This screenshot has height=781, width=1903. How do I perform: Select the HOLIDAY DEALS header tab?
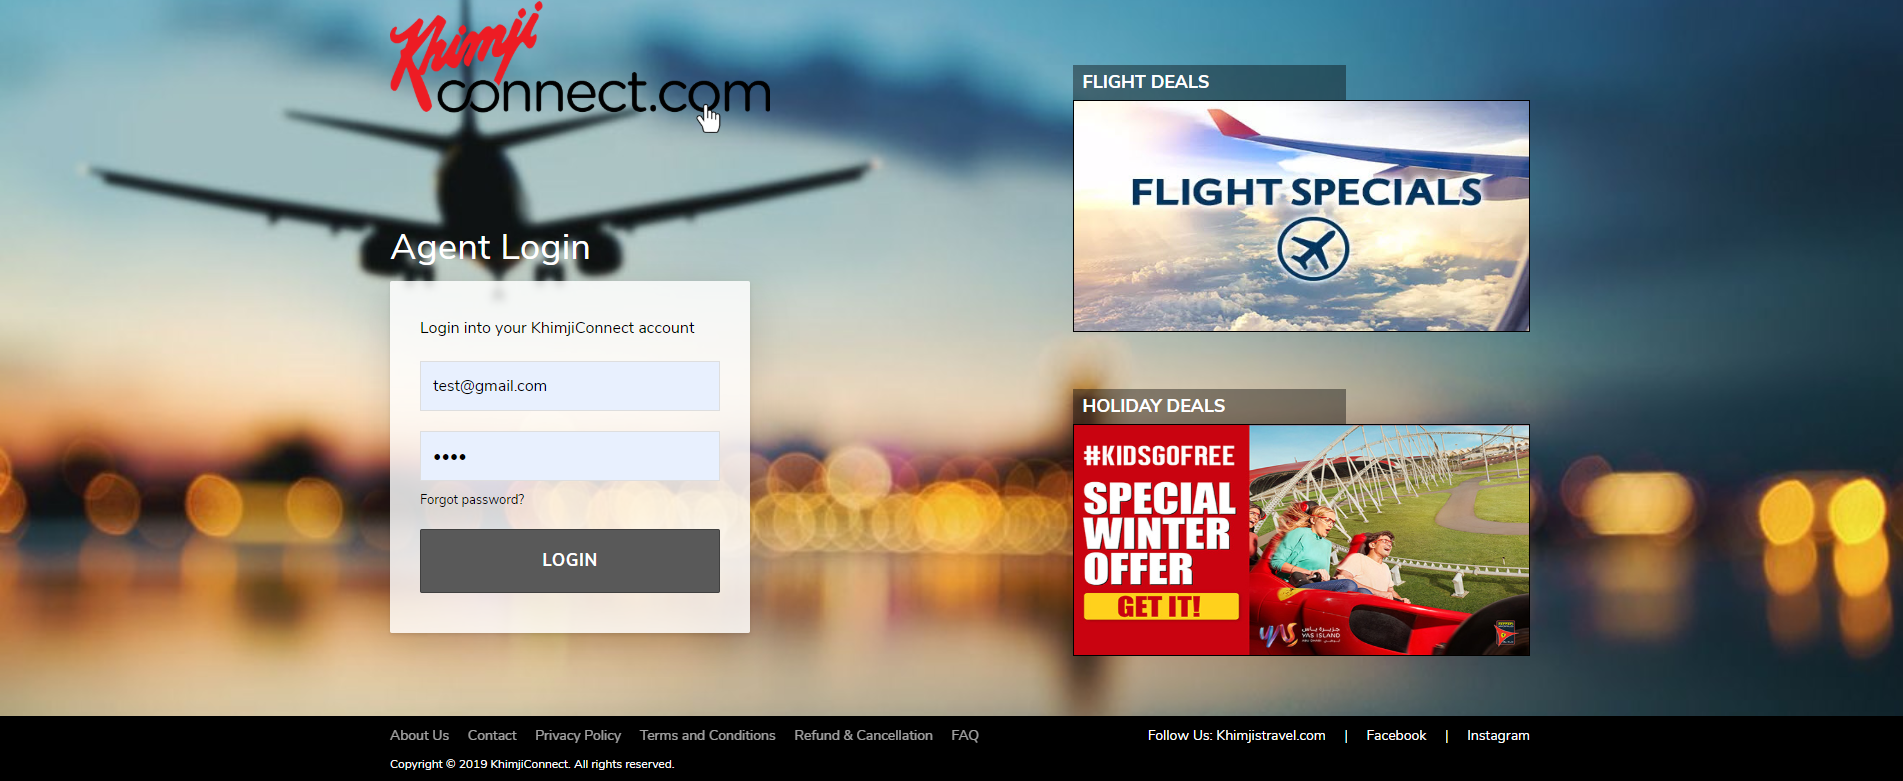click(x=1209, y=406)
